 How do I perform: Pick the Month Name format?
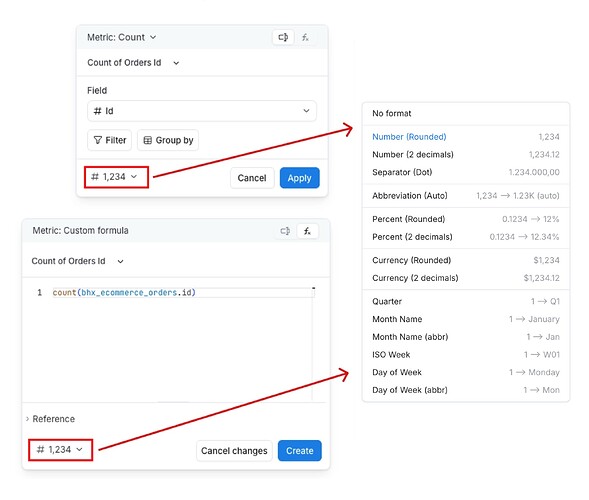tap(466, 319)
